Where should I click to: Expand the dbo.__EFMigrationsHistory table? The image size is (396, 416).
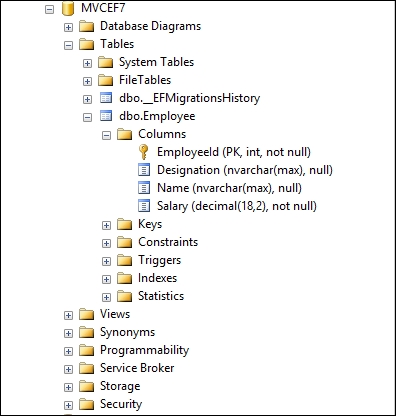click(x=87, y=99)
